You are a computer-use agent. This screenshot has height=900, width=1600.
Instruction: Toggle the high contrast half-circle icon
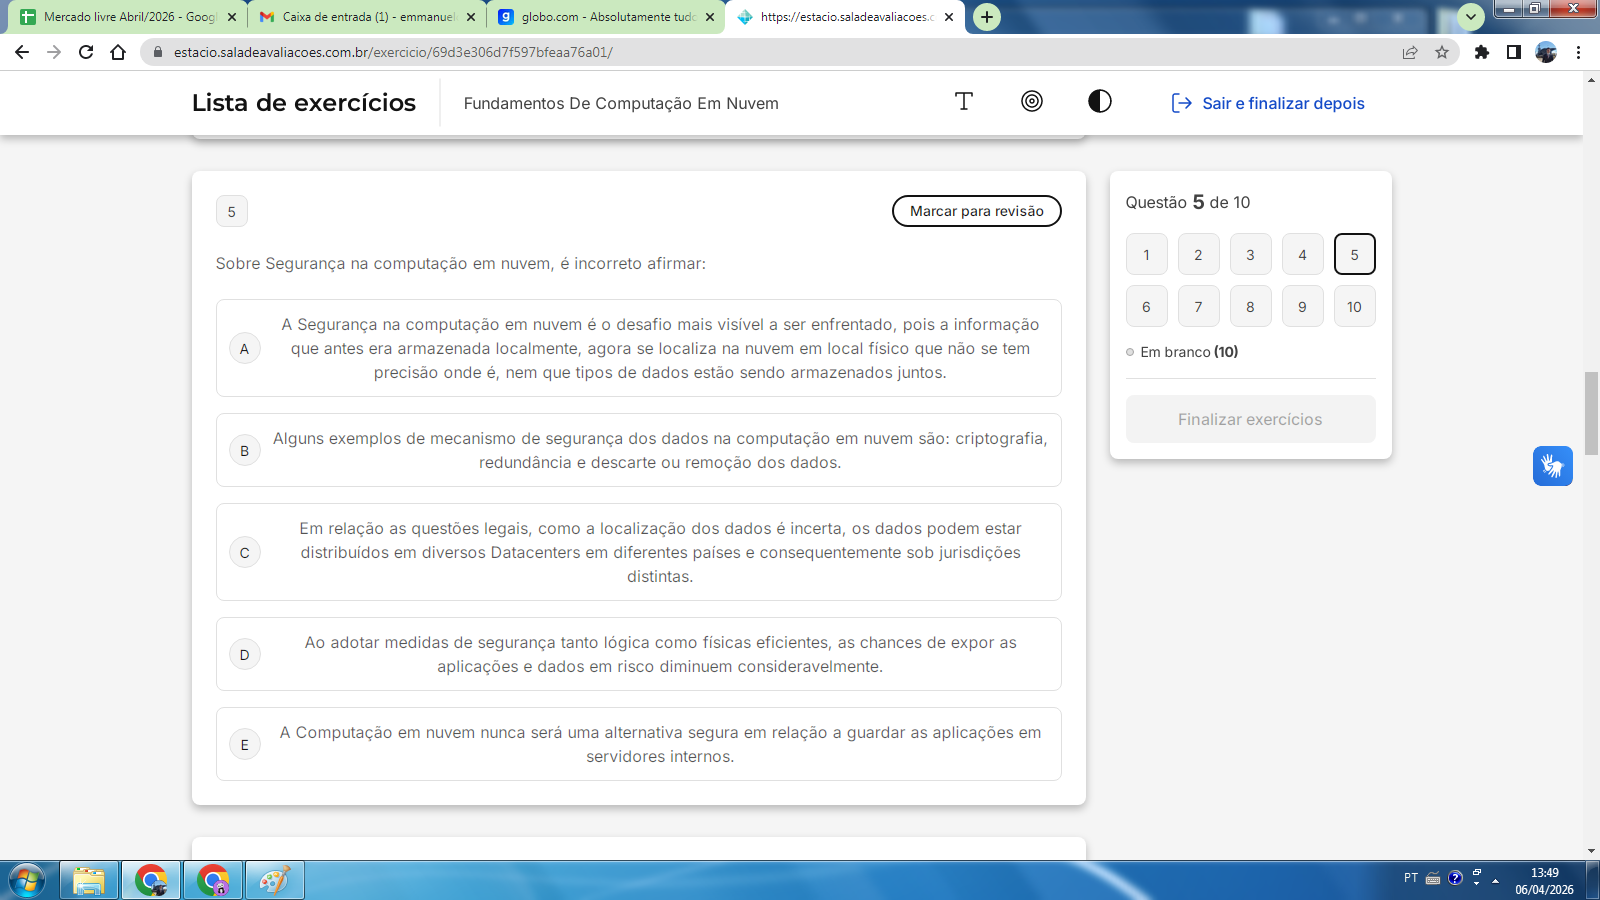[1099, 102]
